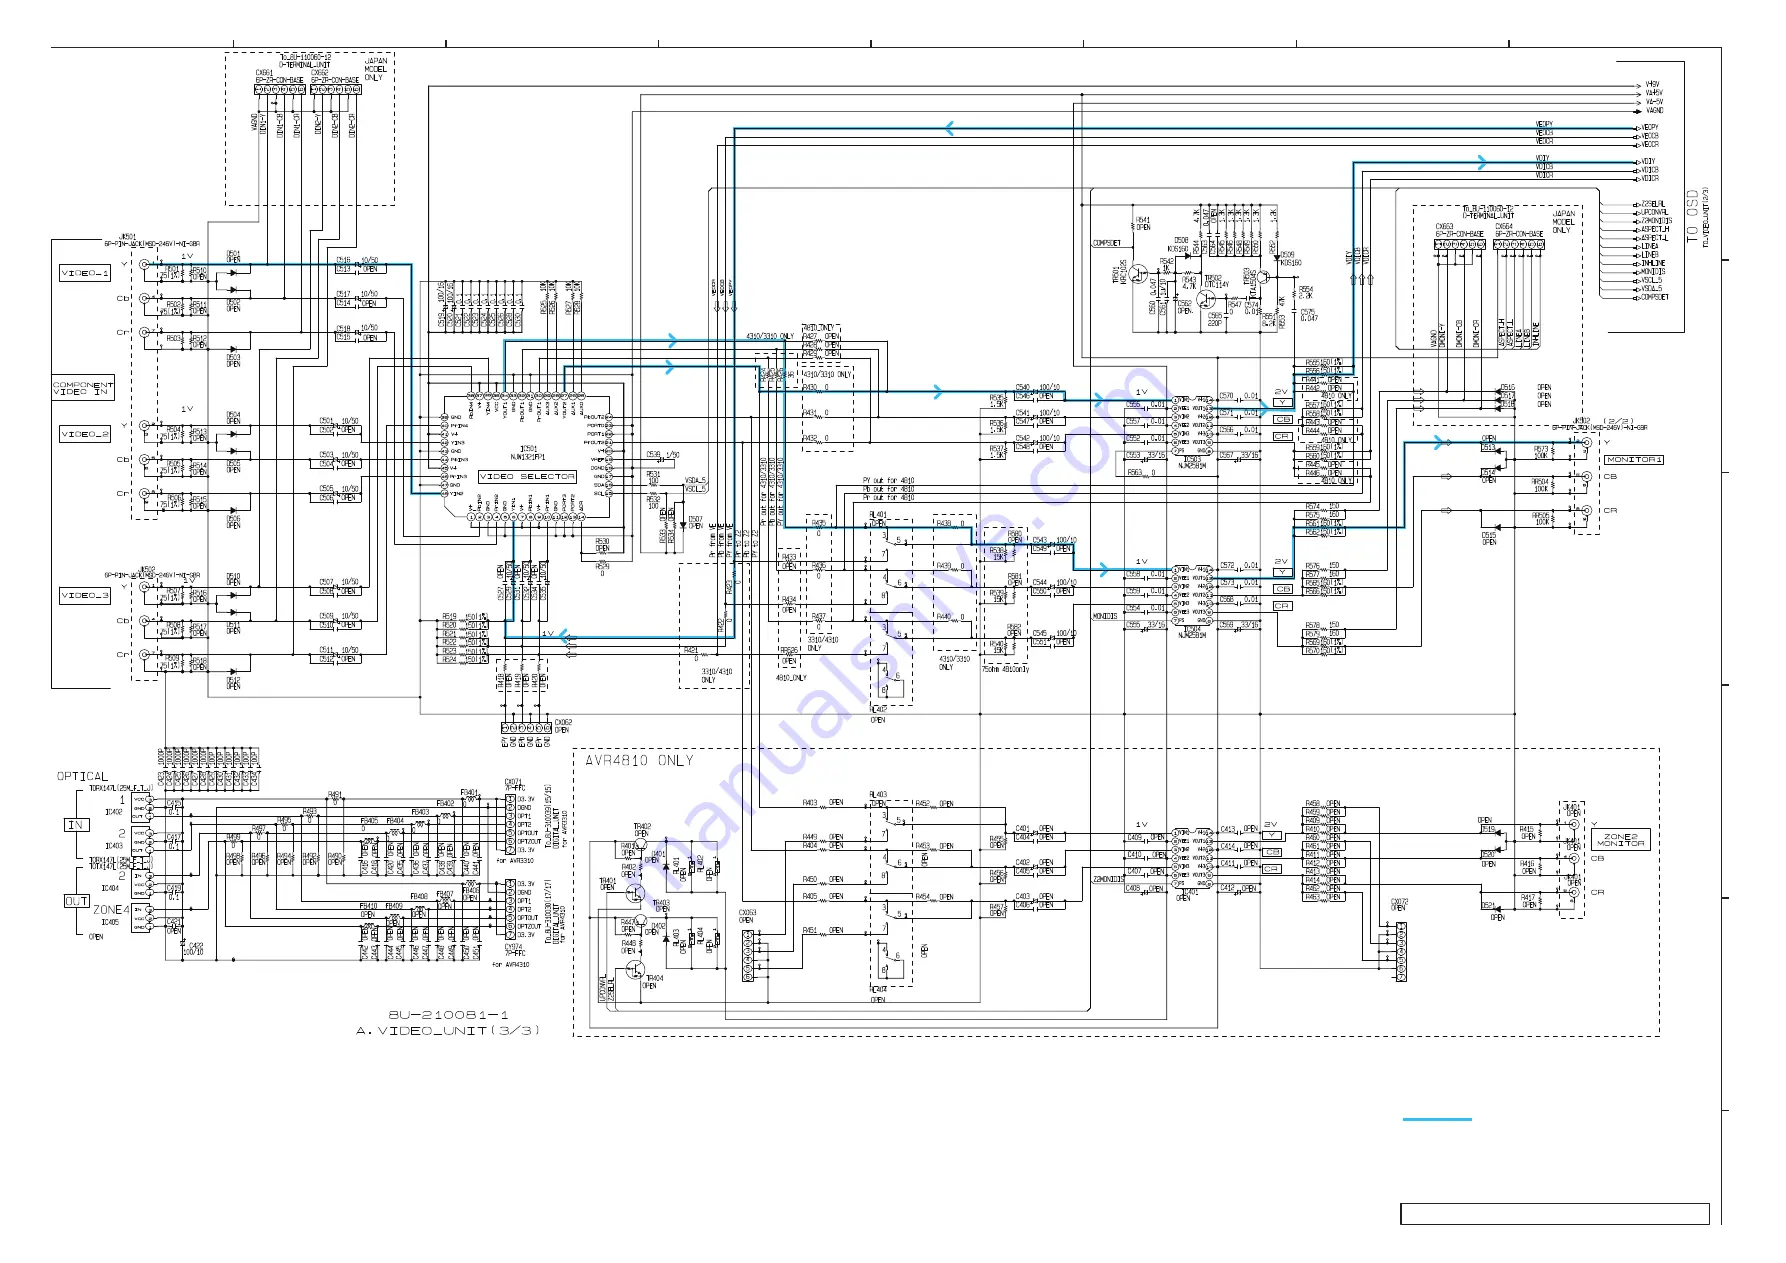Click the MONITOR1 output label
This screenshot has height=1263, width=1786.
click(1634, 459)
